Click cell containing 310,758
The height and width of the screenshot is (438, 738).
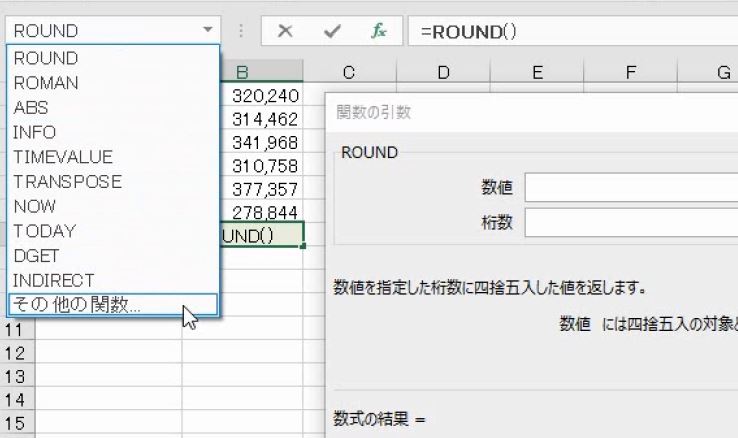click(x=261, y=166)
